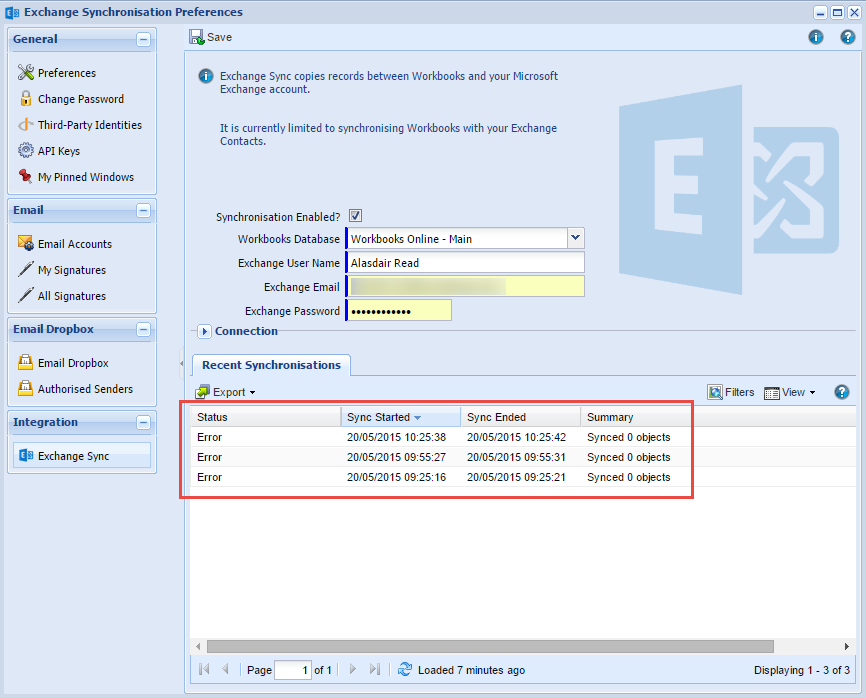Click the "Displaying 1 - 3 of 3" text

pyautogui.click(x=802, y=670)
